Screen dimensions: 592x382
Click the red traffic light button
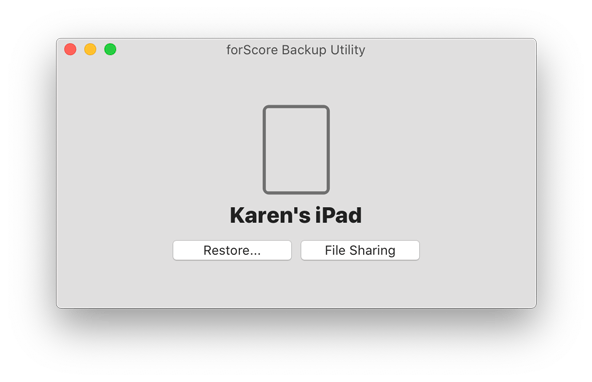pyautogui.click(x=70, y=49)
